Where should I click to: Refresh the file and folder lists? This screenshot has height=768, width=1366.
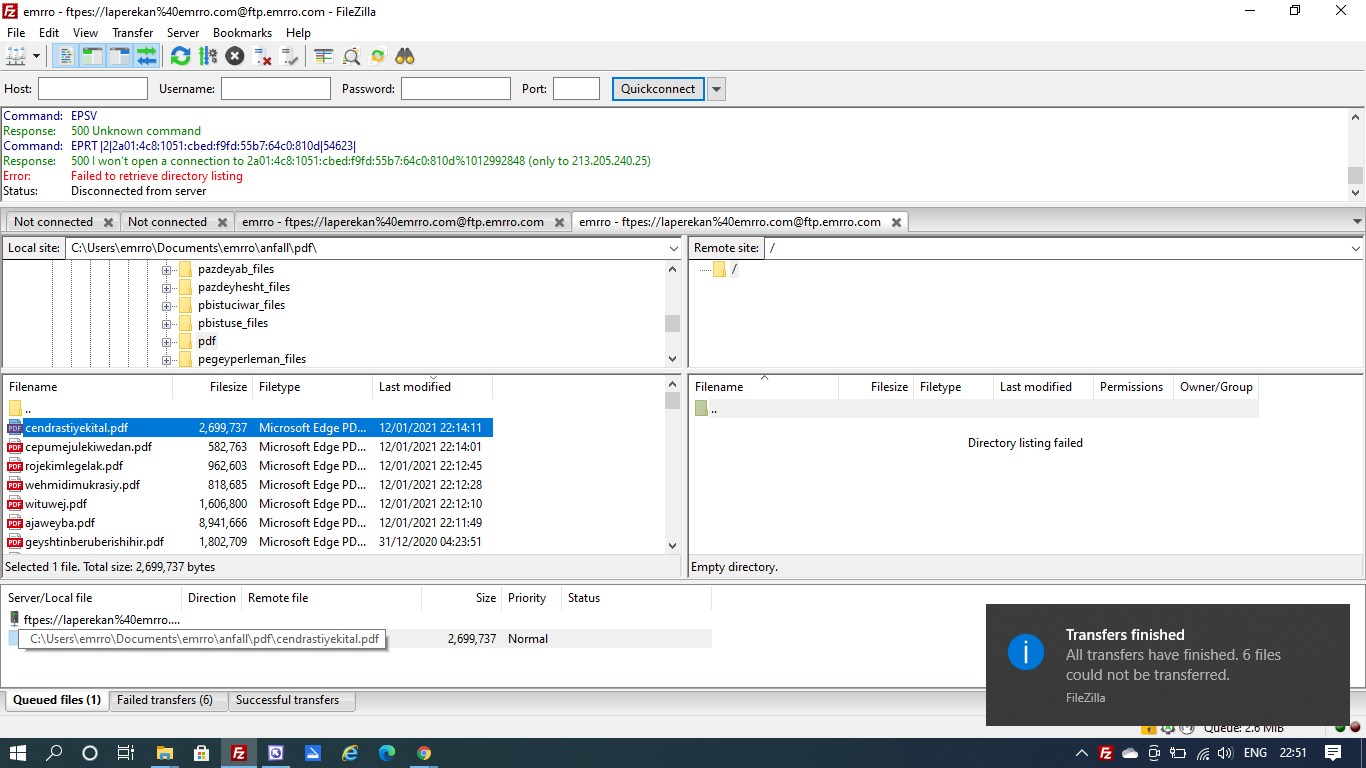pyautogui.click(x=180, y=56)
